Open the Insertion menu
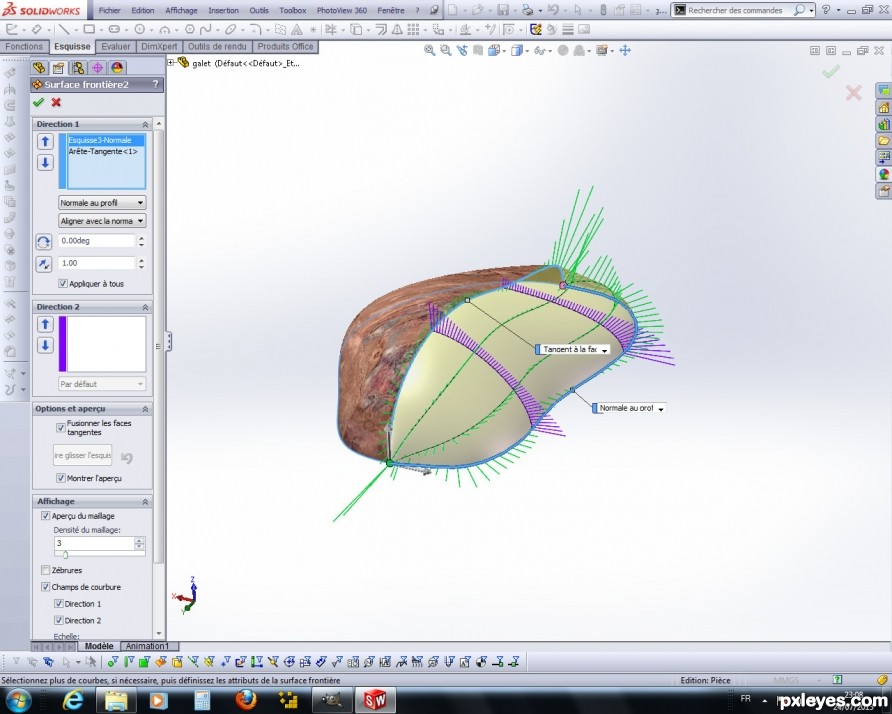 [x=224, y=10]
